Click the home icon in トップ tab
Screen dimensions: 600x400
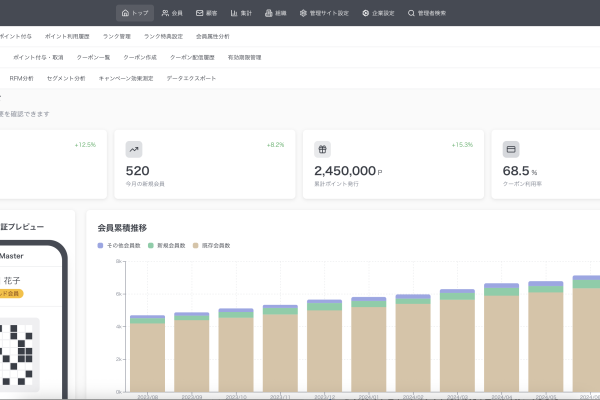(124, 13)
